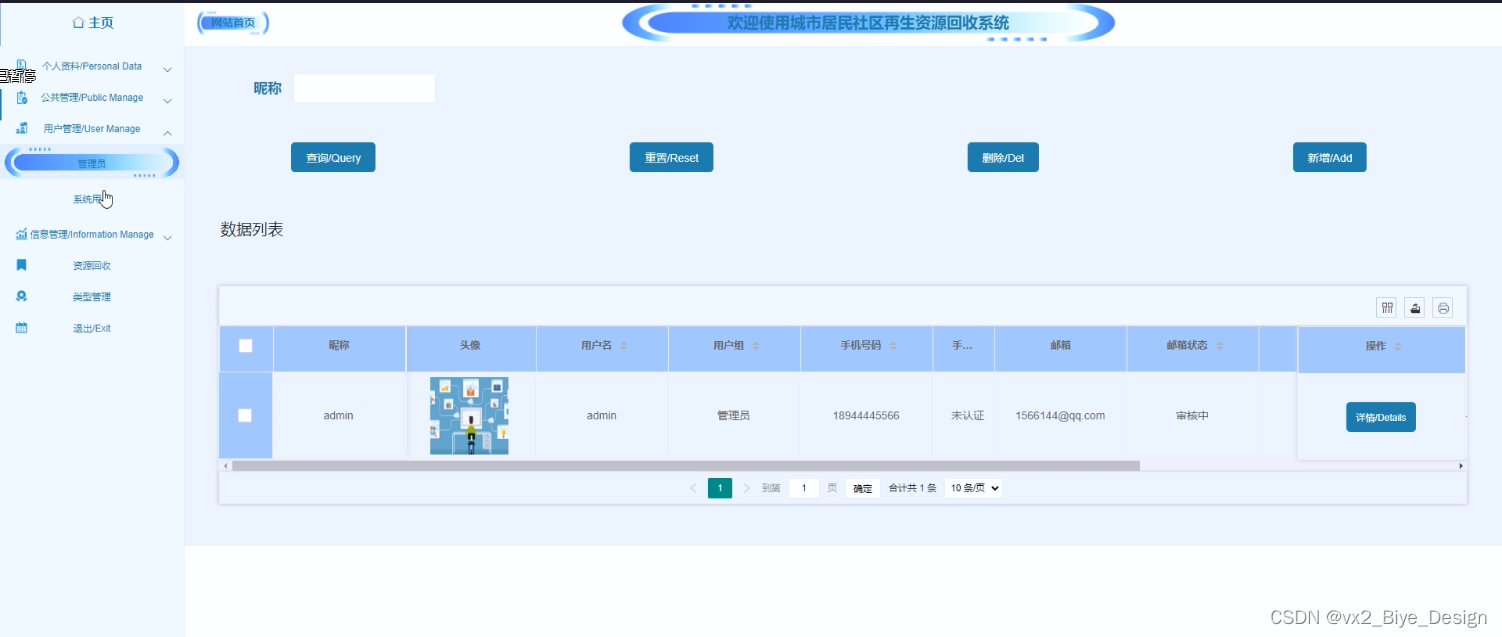Sort by 手机号码 column arrows

(893, 346)
